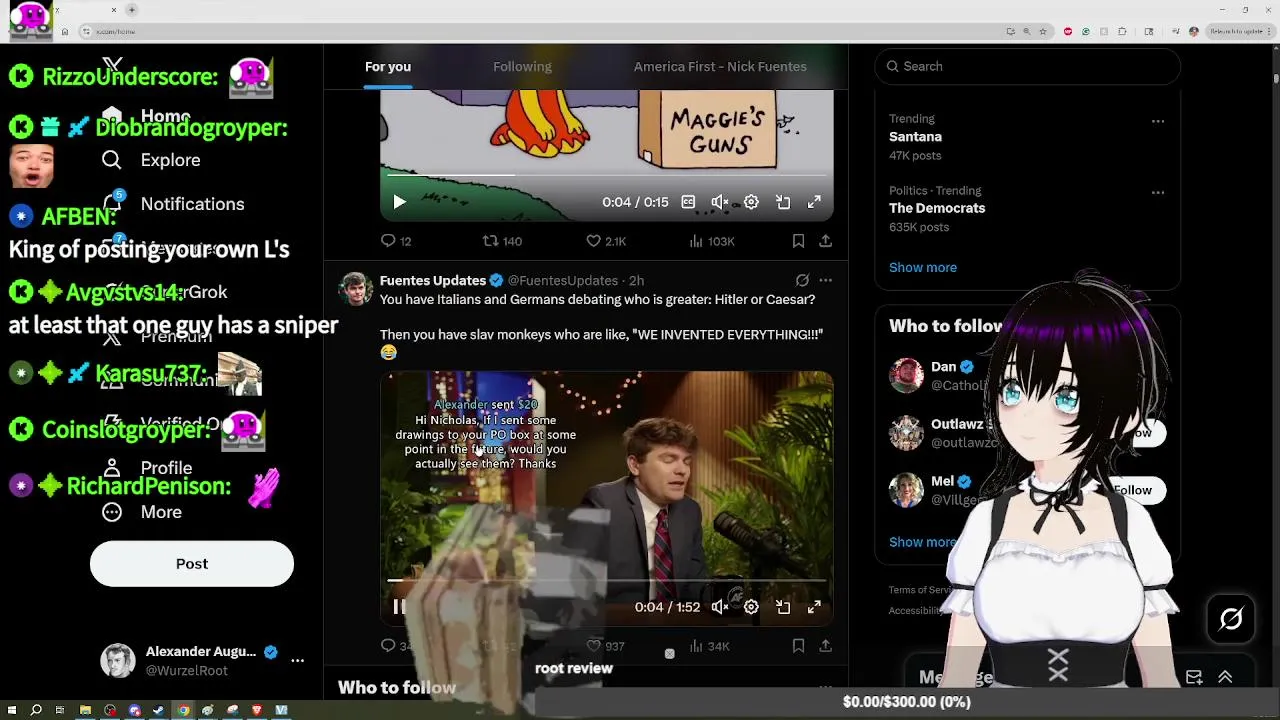The width and height of the screenshot is (1280, 720).
Task: Open More menu in sidebar
Action: pyautogui.click(x=142, y=512)
